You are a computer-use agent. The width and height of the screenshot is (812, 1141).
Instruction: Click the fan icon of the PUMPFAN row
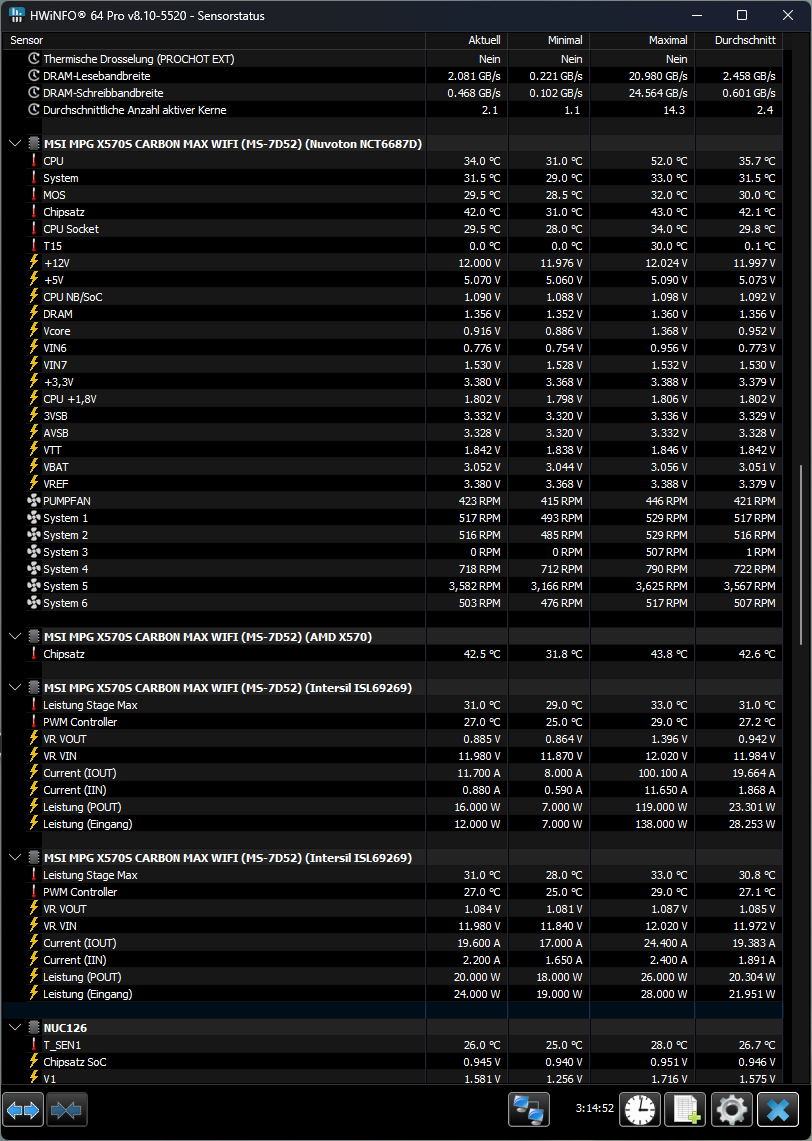pos(33,501)
